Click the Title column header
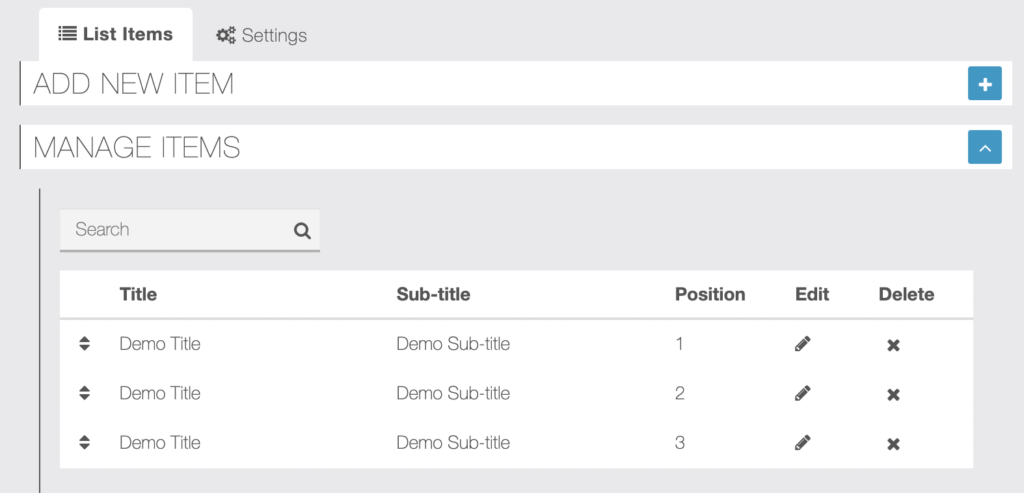This screenshot has height=493, width=1024. coord(138,294)
